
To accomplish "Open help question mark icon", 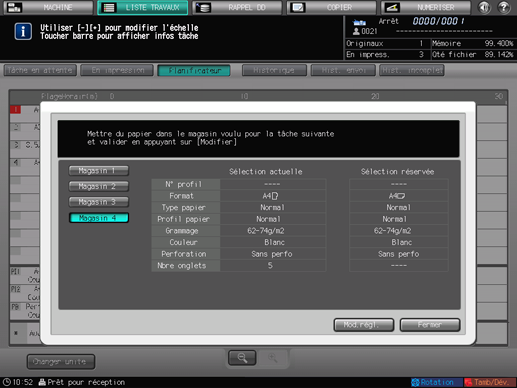I will coord(504,7).
